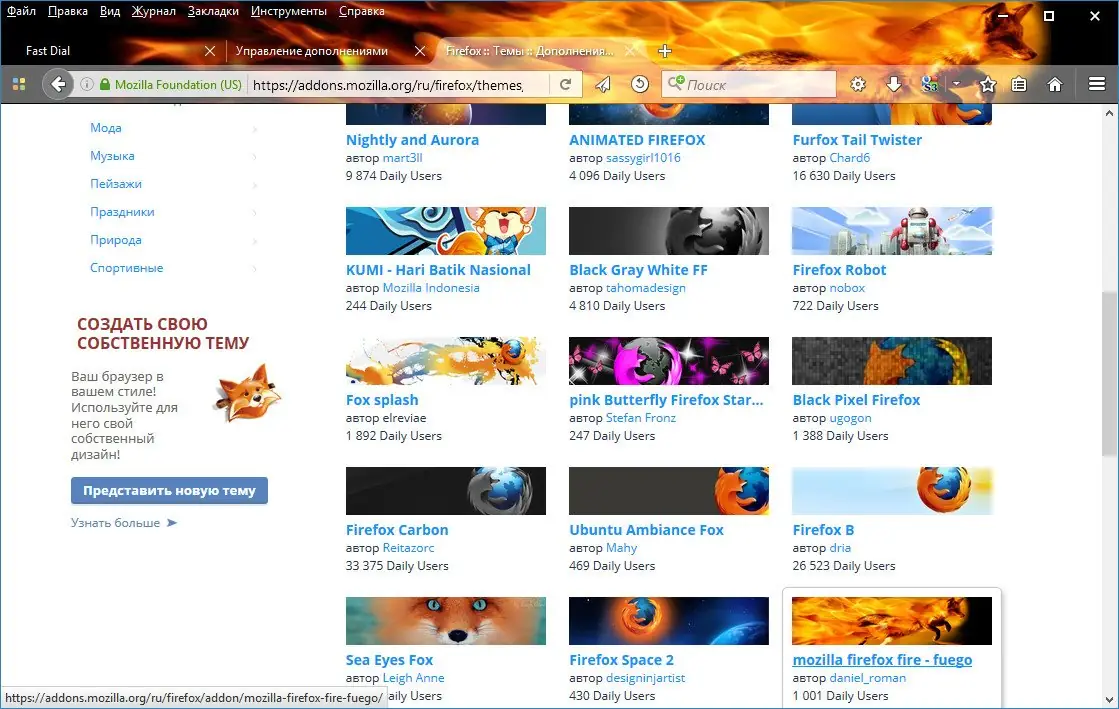Open the Инструменты menu
This screenshot has height=709, width=1119.
point(289,11)
